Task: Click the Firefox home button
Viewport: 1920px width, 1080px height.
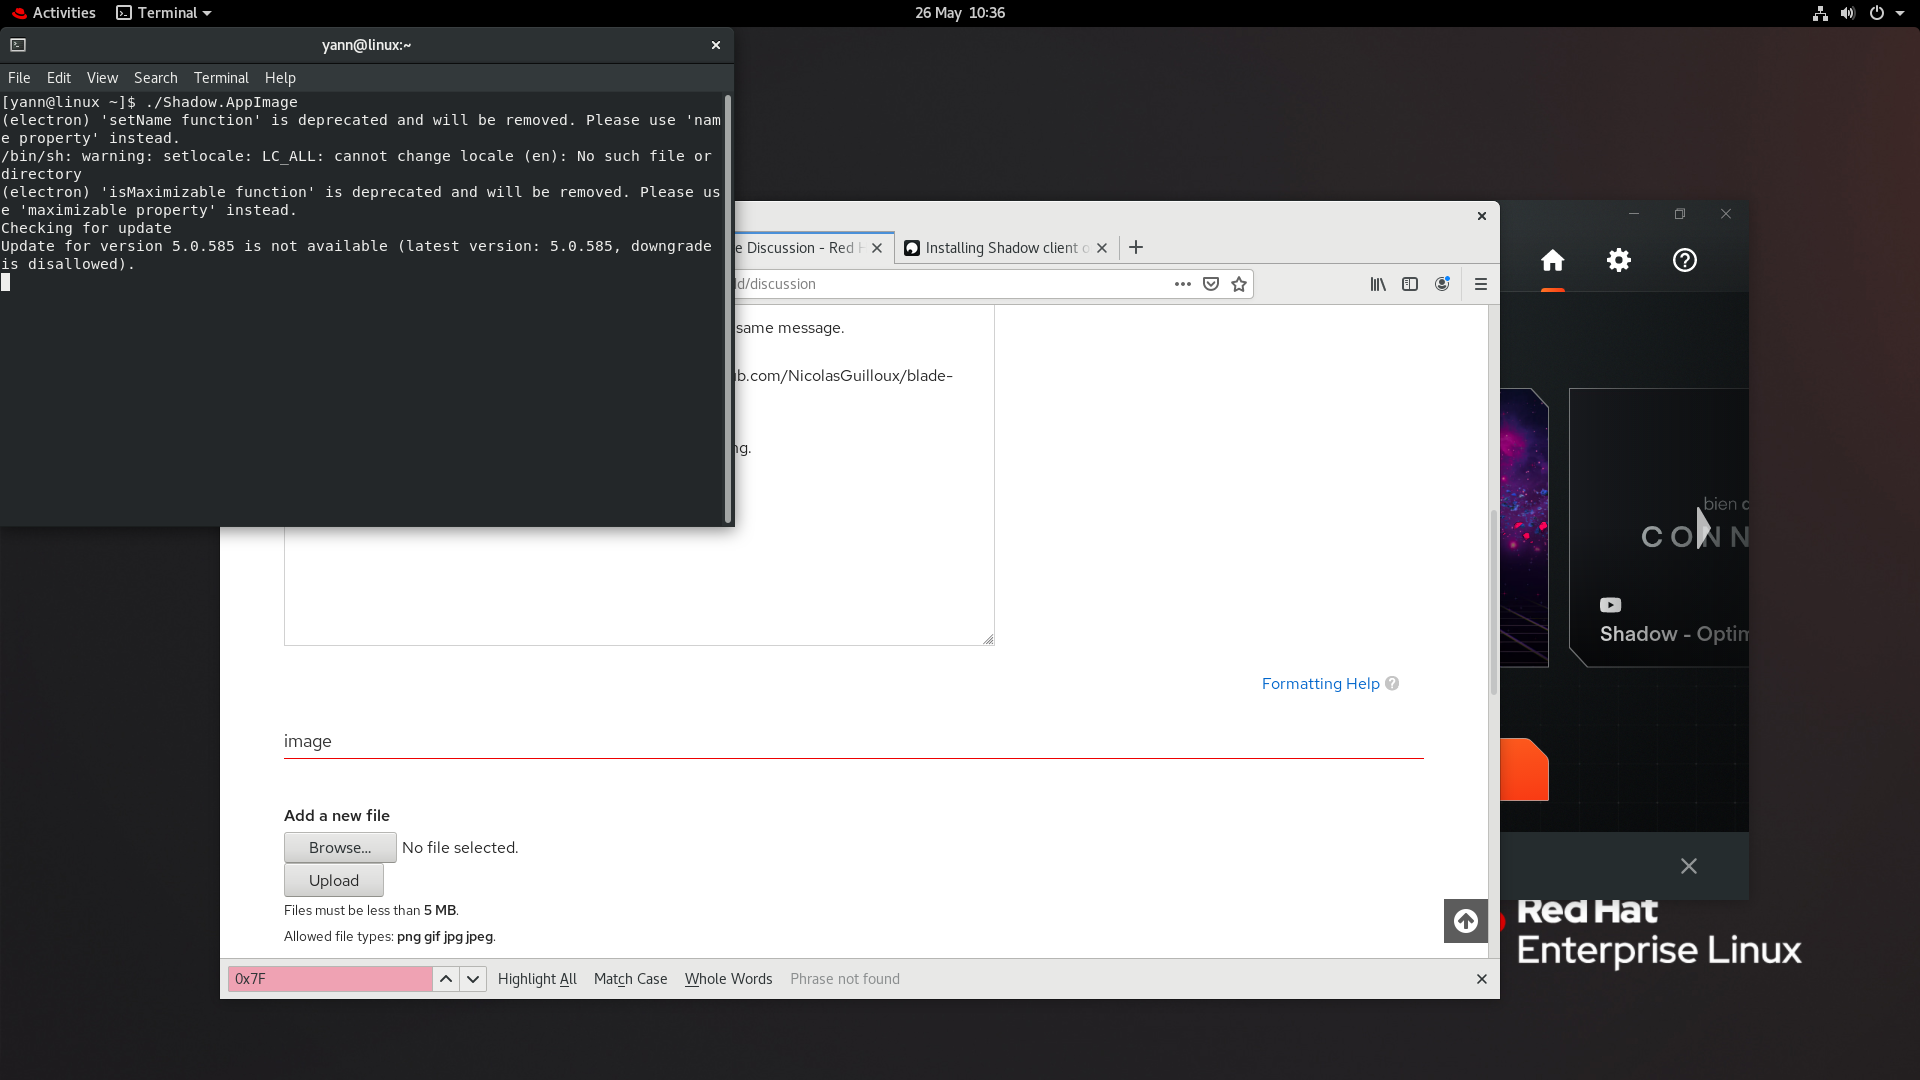Action: (1552, 260)
